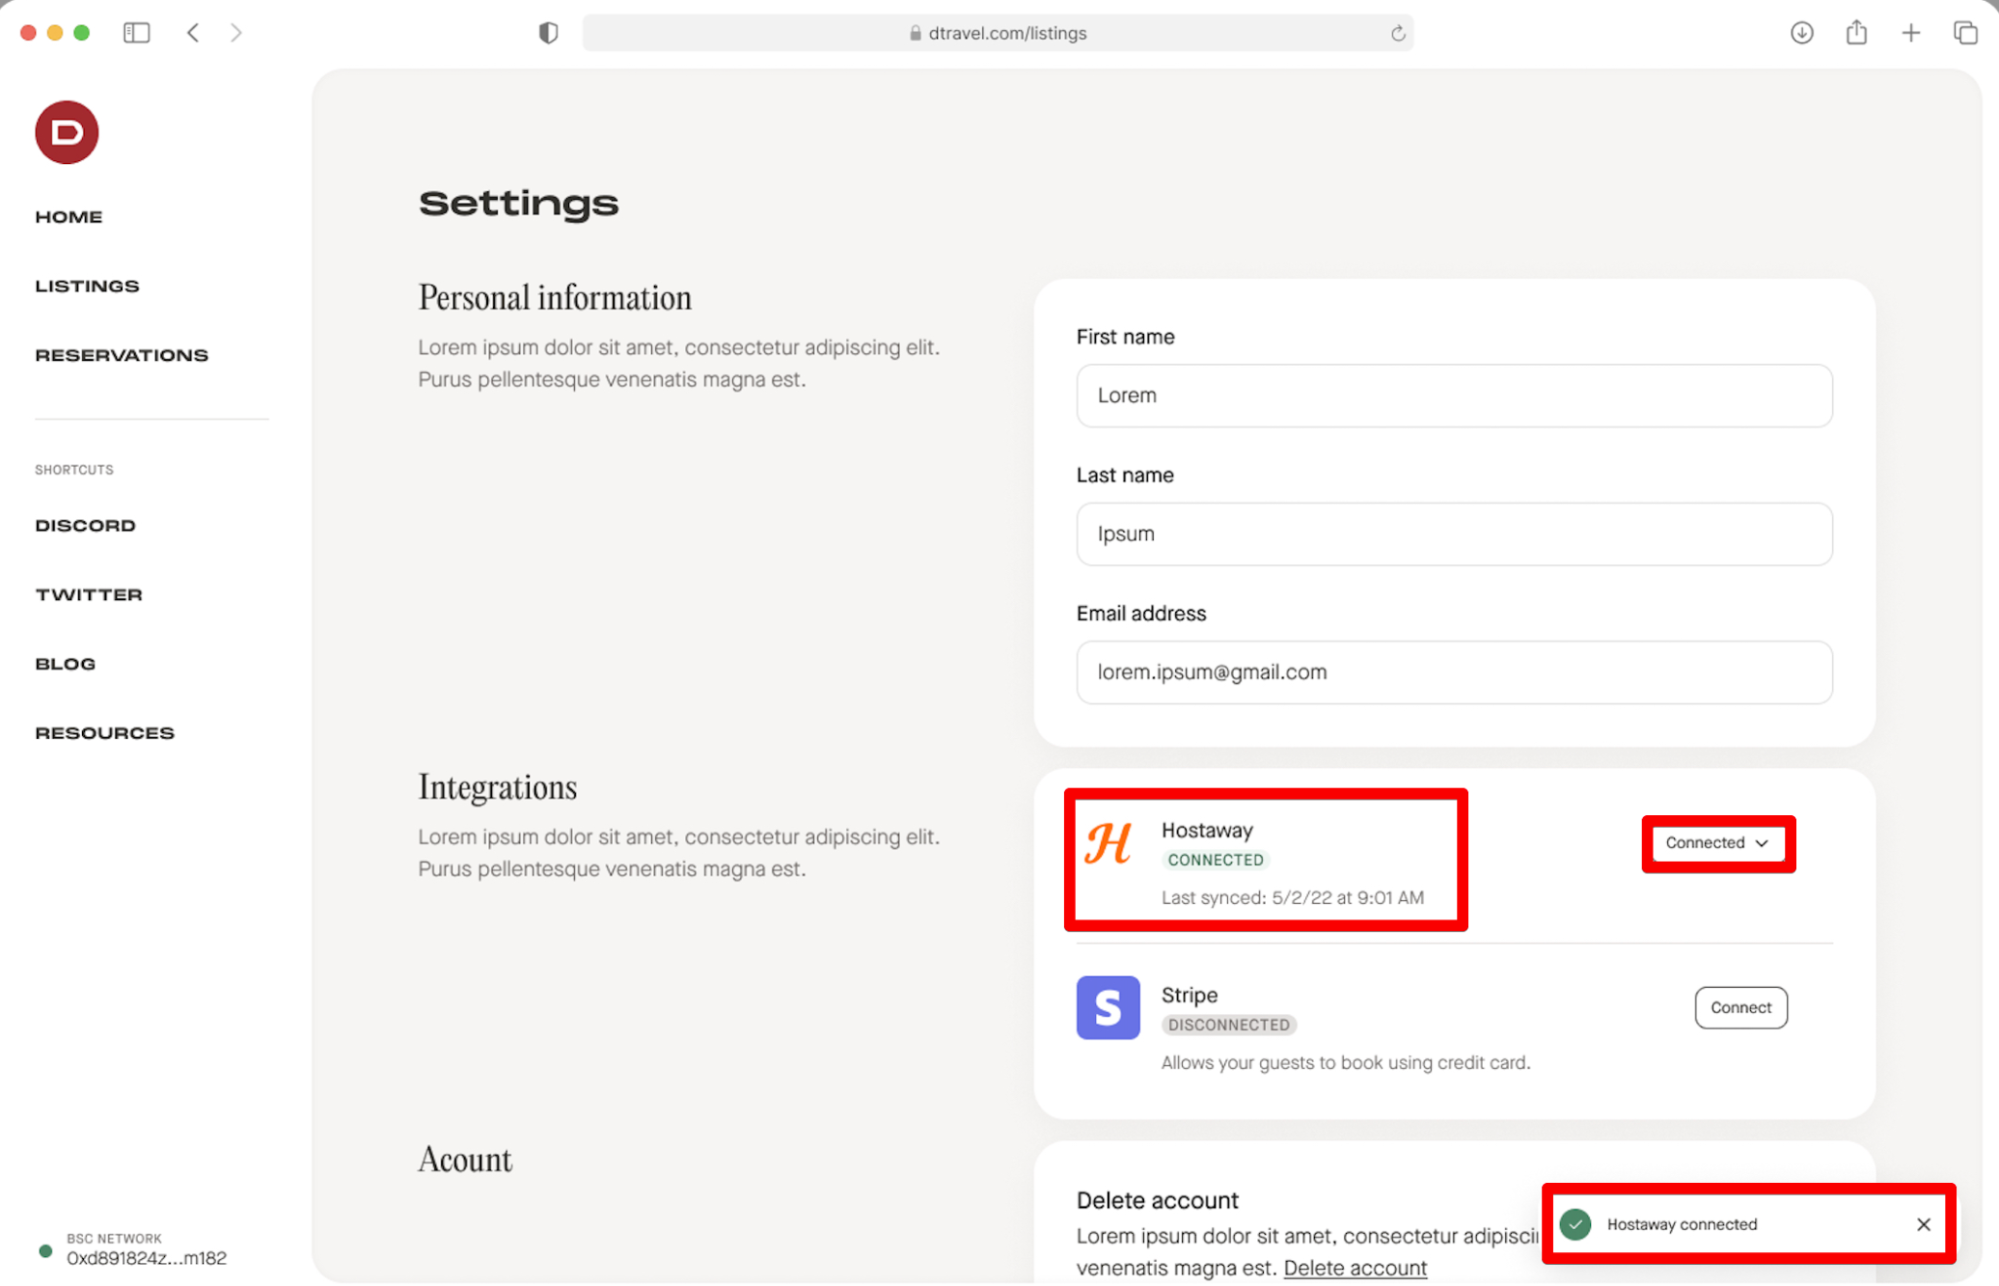Viewport: 1999px width, 1286px height.
Task: Open a new tab with the plus icon
Action: pos(1910,33)
